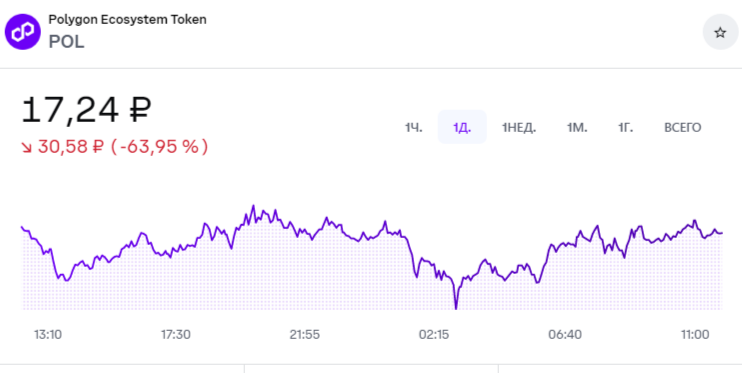The image size is (742, 373).
Task: Switch chart to 1НЕД. range
Action: coord(519,127)
